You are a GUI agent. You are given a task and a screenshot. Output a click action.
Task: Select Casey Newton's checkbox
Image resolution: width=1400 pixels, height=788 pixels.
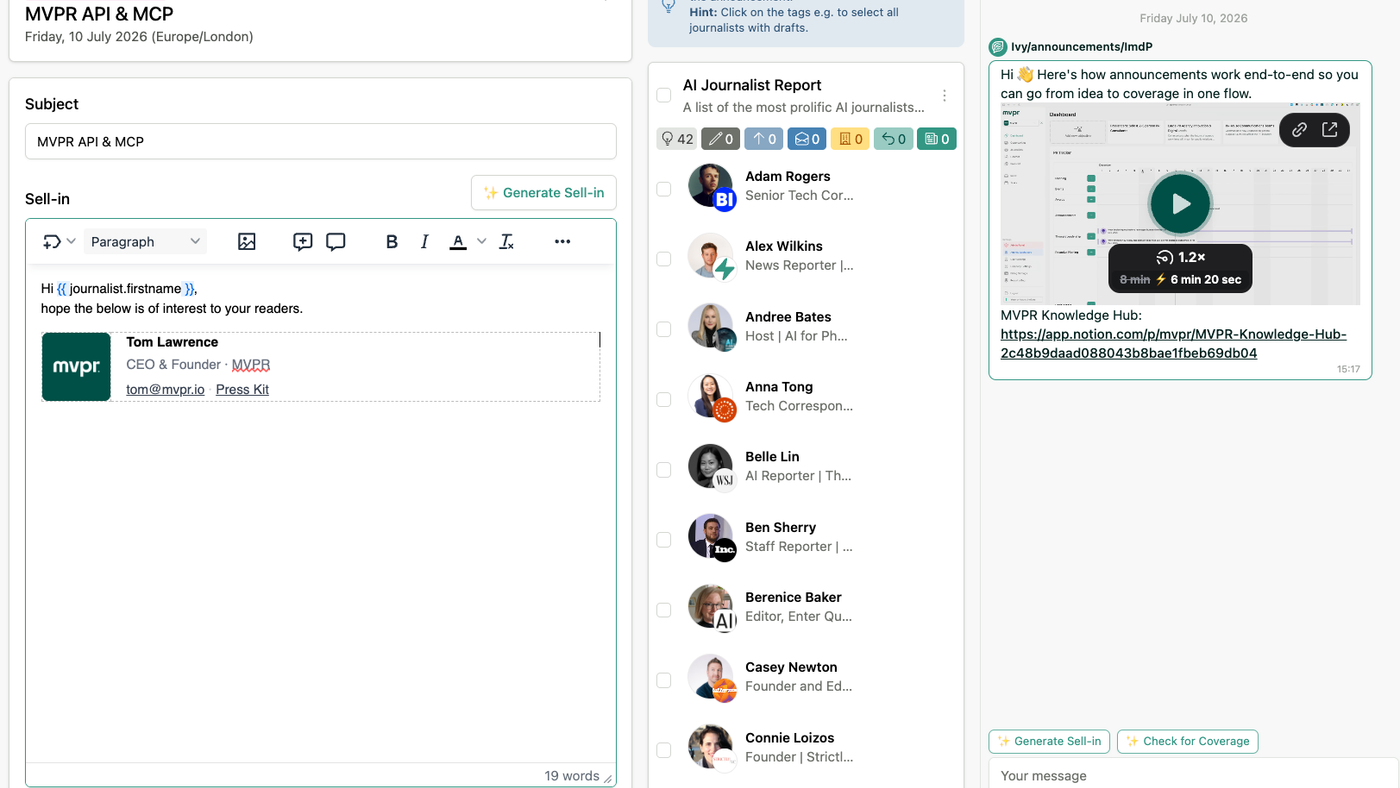664,680
